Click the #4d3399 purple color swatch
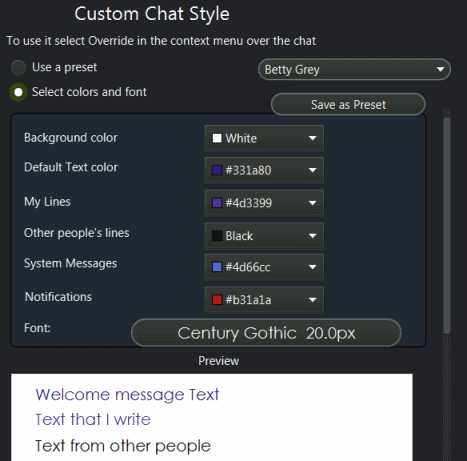The image size is (467, 461). tap(217, 203)
